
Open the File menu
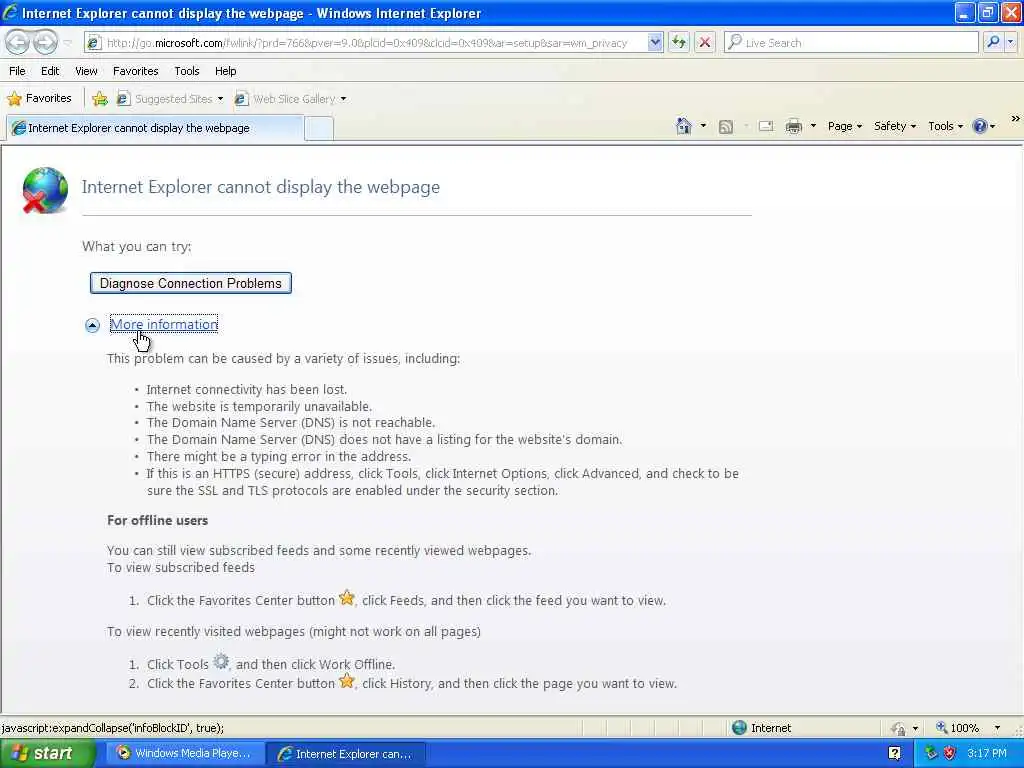(x=18, y=71)
